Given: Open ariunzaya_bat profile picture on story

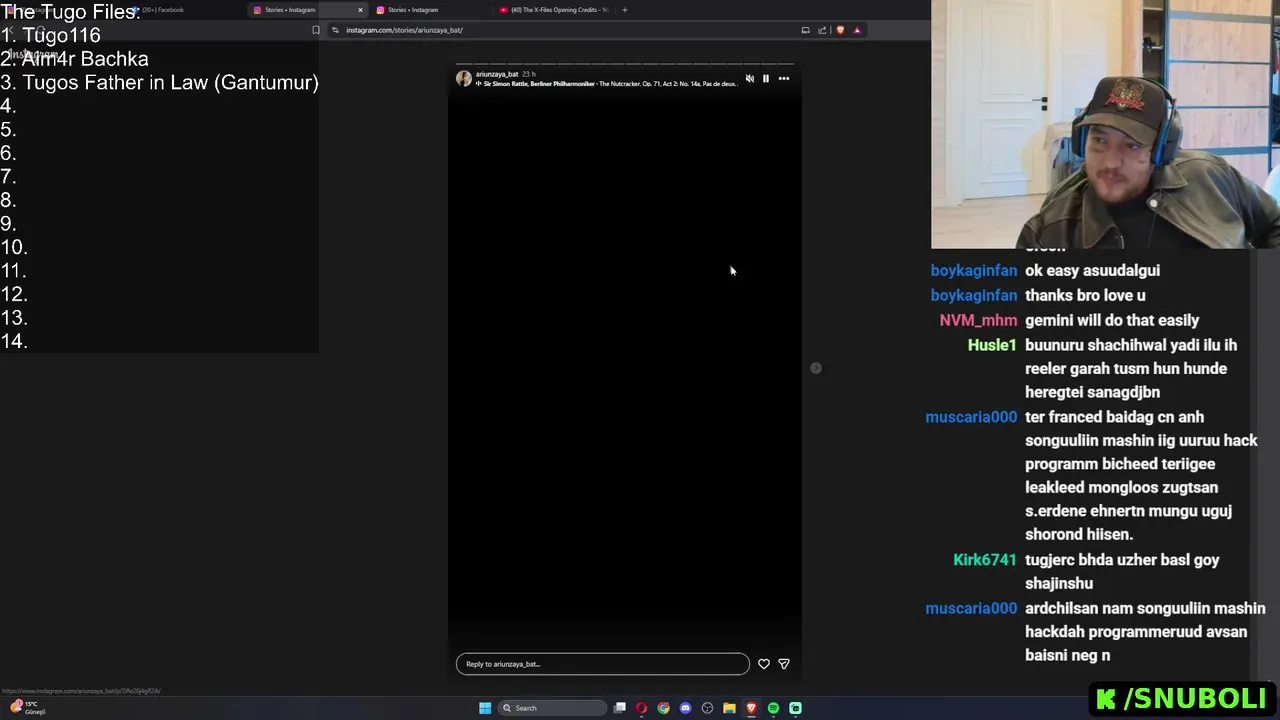Looking at the screenshot, I should point(464,78).
